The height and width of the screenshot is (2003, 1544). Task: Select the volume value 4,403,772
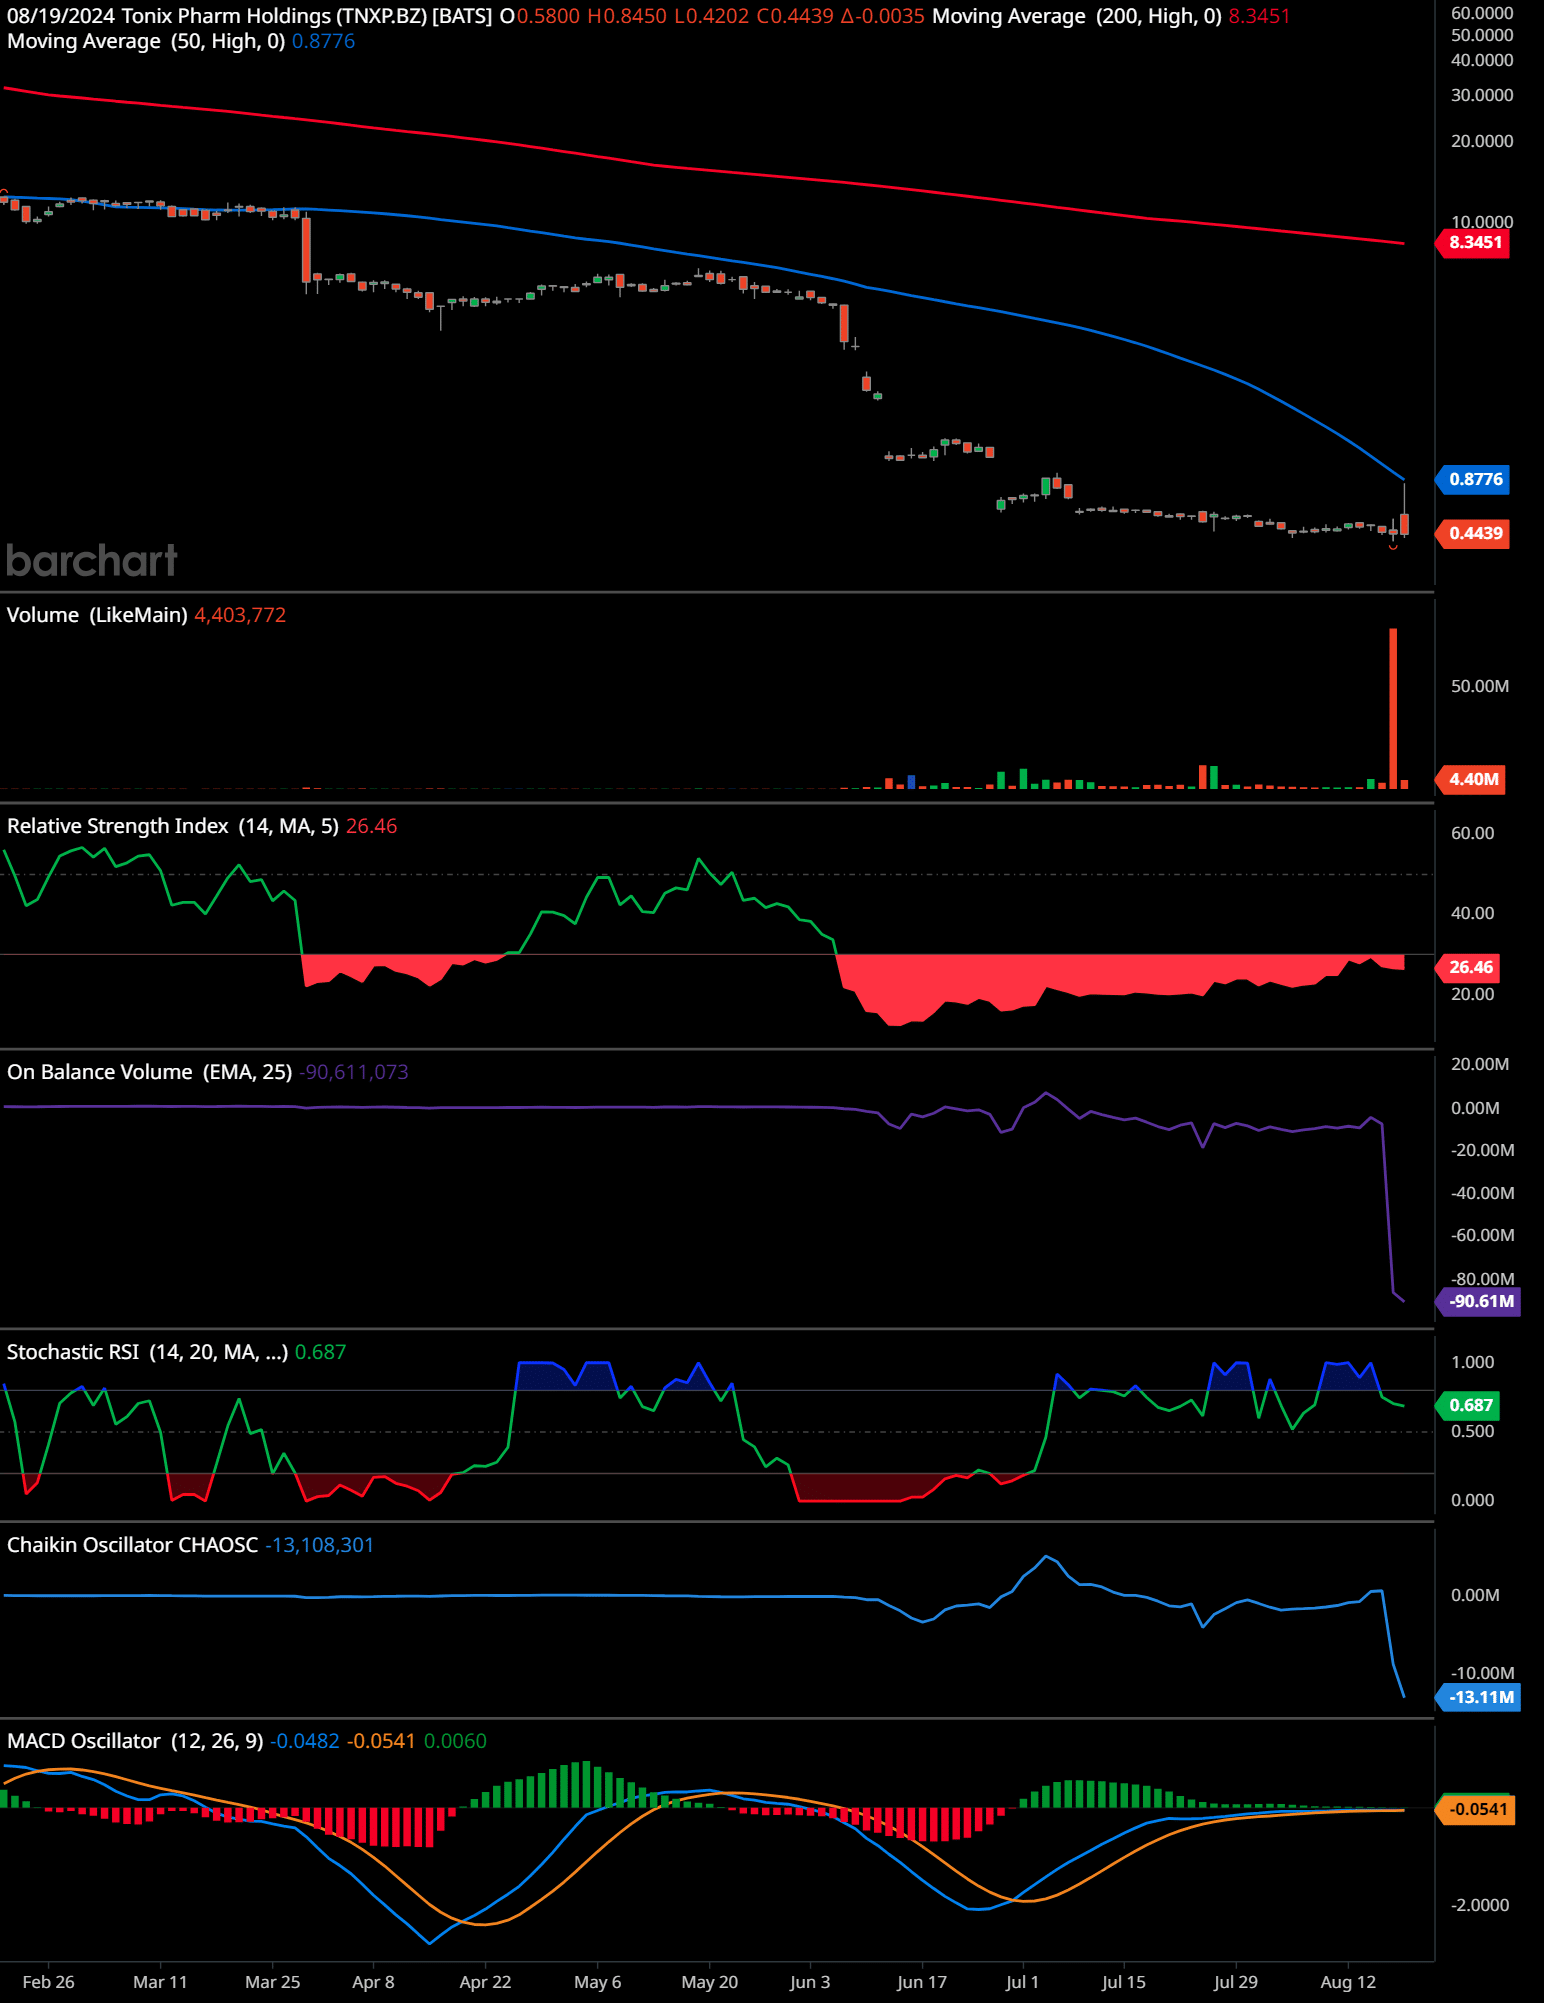pyautogui.click(x=240, y=615)
